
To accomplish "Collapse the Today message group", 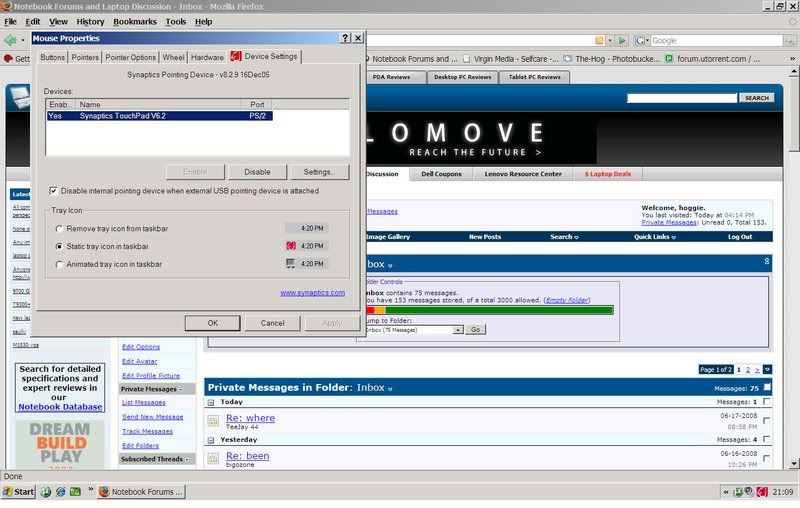I will point(211,402).
